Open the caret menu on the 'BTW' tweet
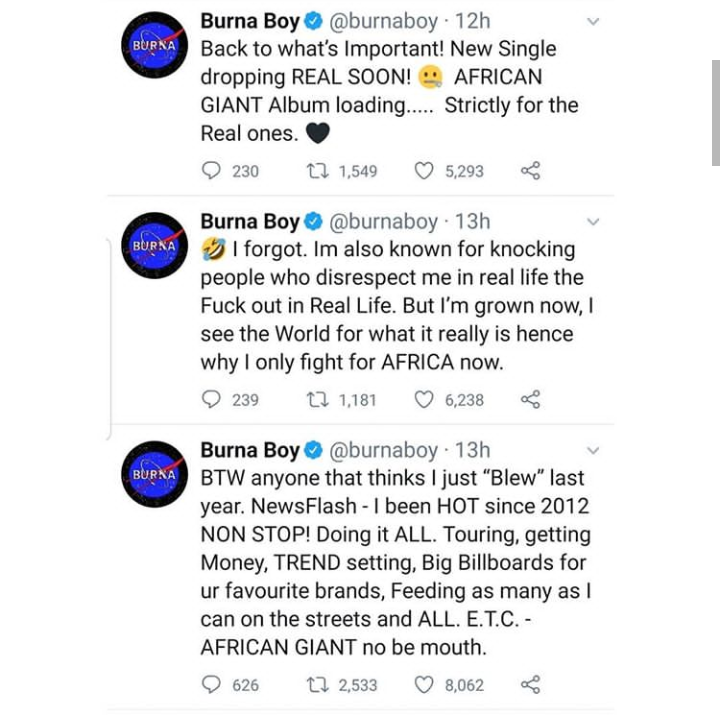 tap(593, 451)
